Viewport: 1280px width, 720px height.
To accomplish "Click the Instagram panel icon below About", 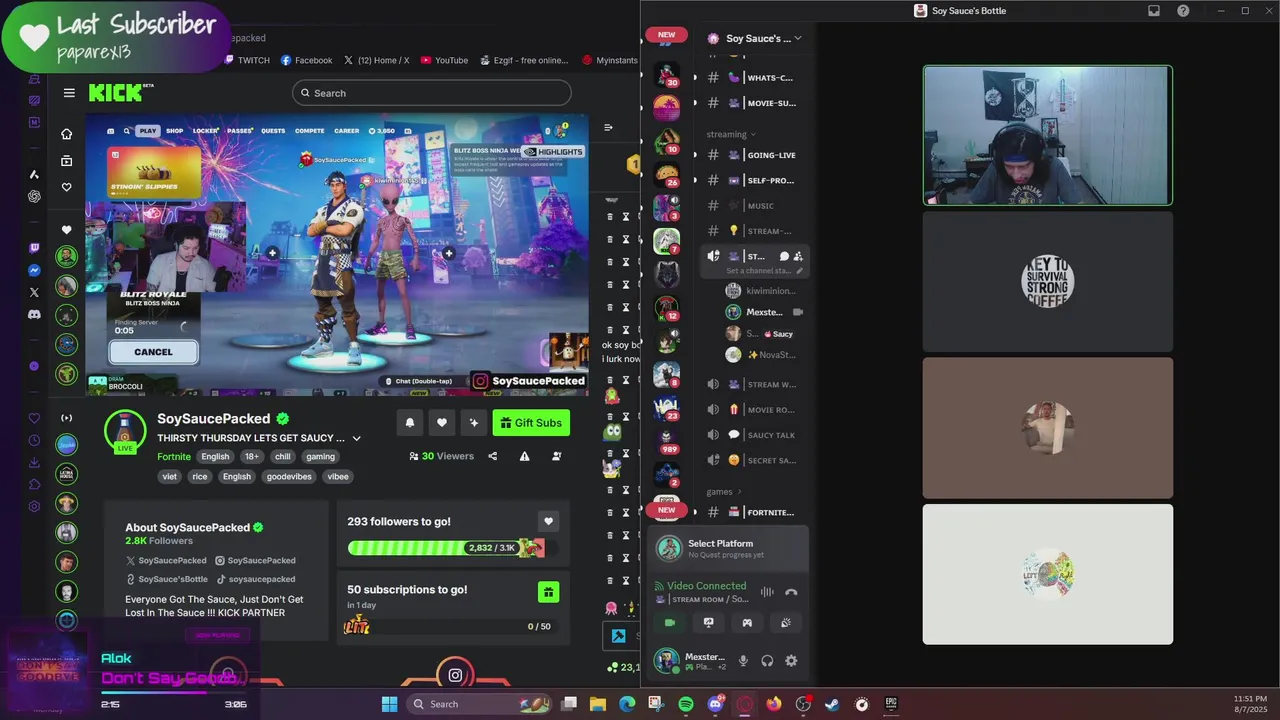I will pos(455,675).
